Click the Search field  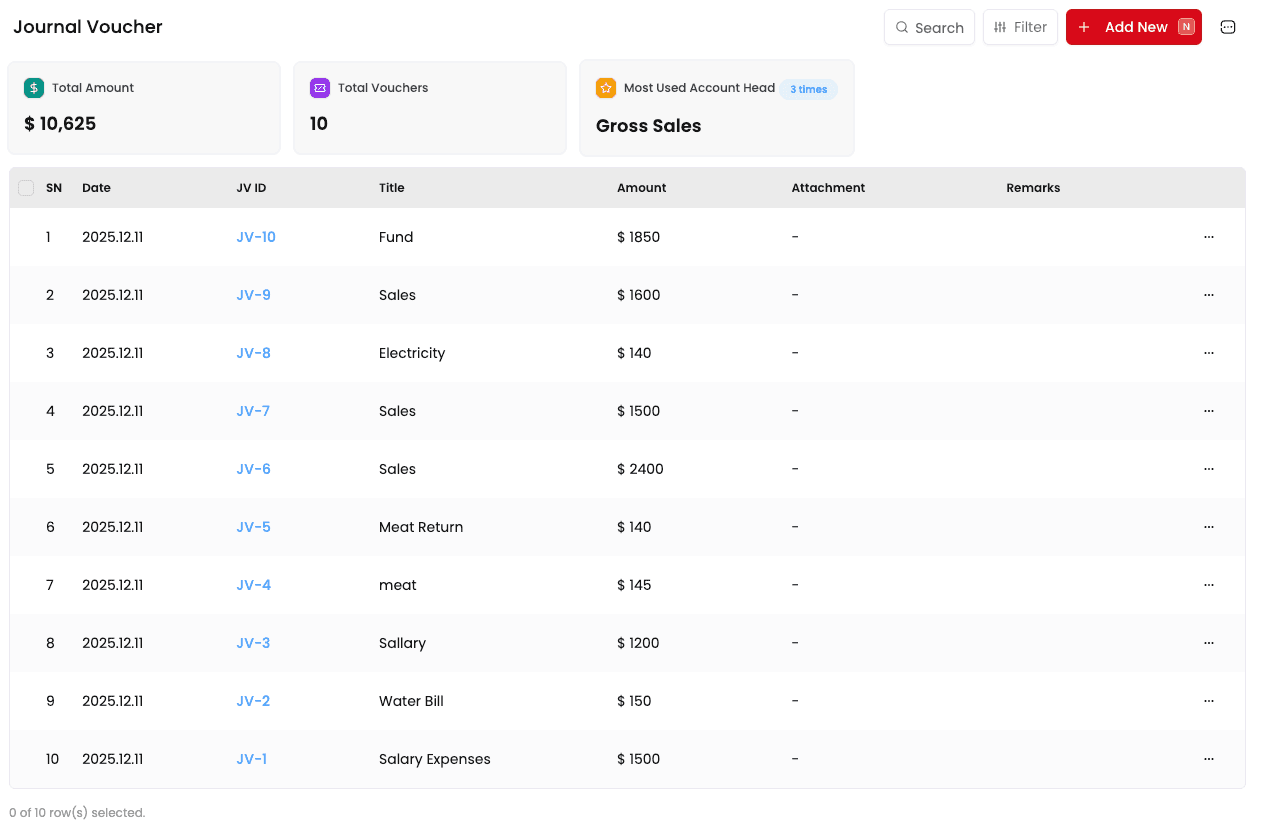(929, 27)
